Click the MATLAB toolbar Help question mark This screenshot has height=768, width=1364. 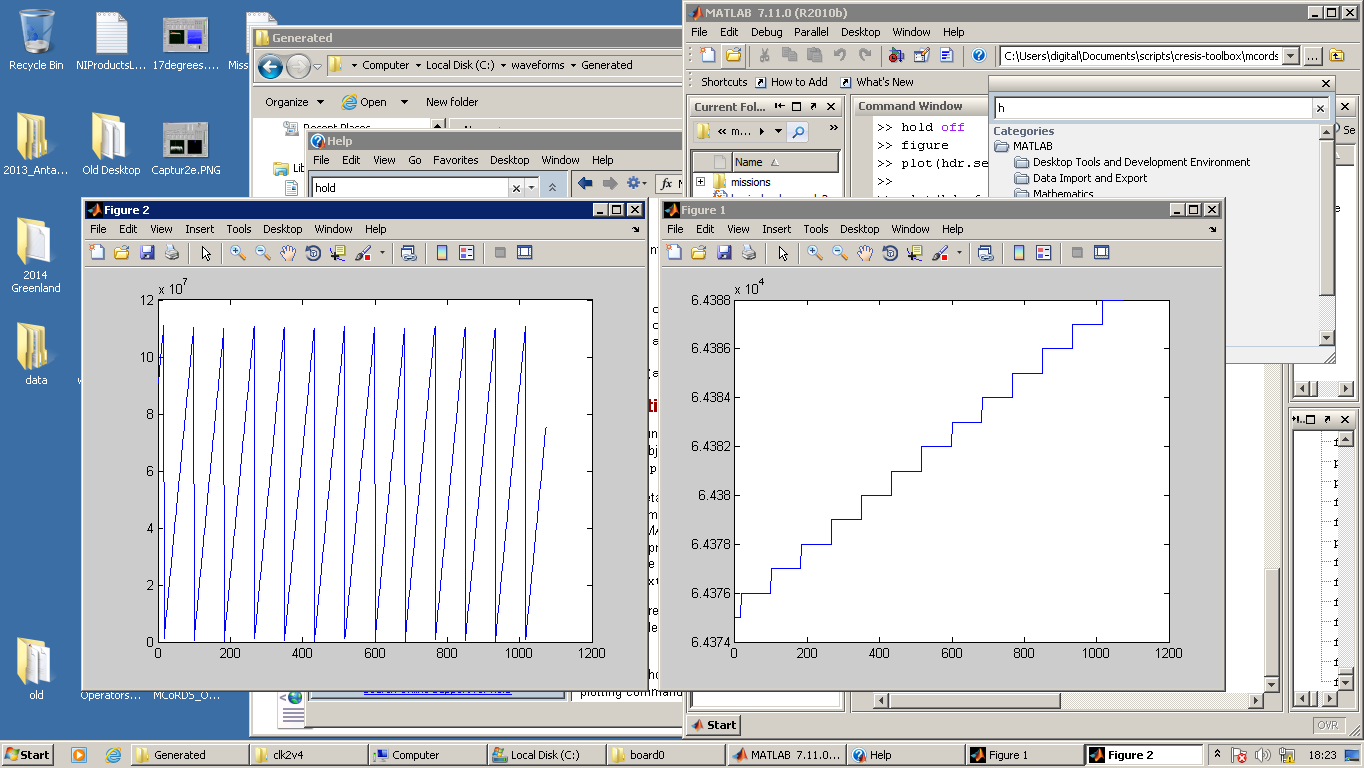tap(979, 56)
